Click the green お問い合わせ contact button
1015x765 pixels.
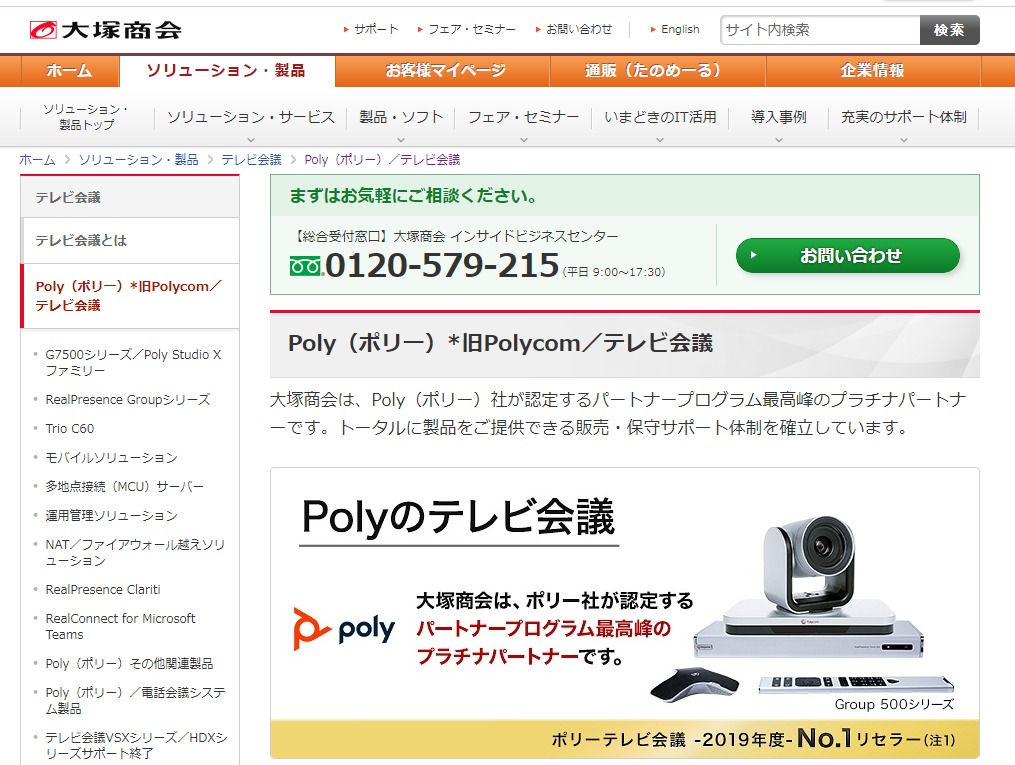(x=848, y=256)
